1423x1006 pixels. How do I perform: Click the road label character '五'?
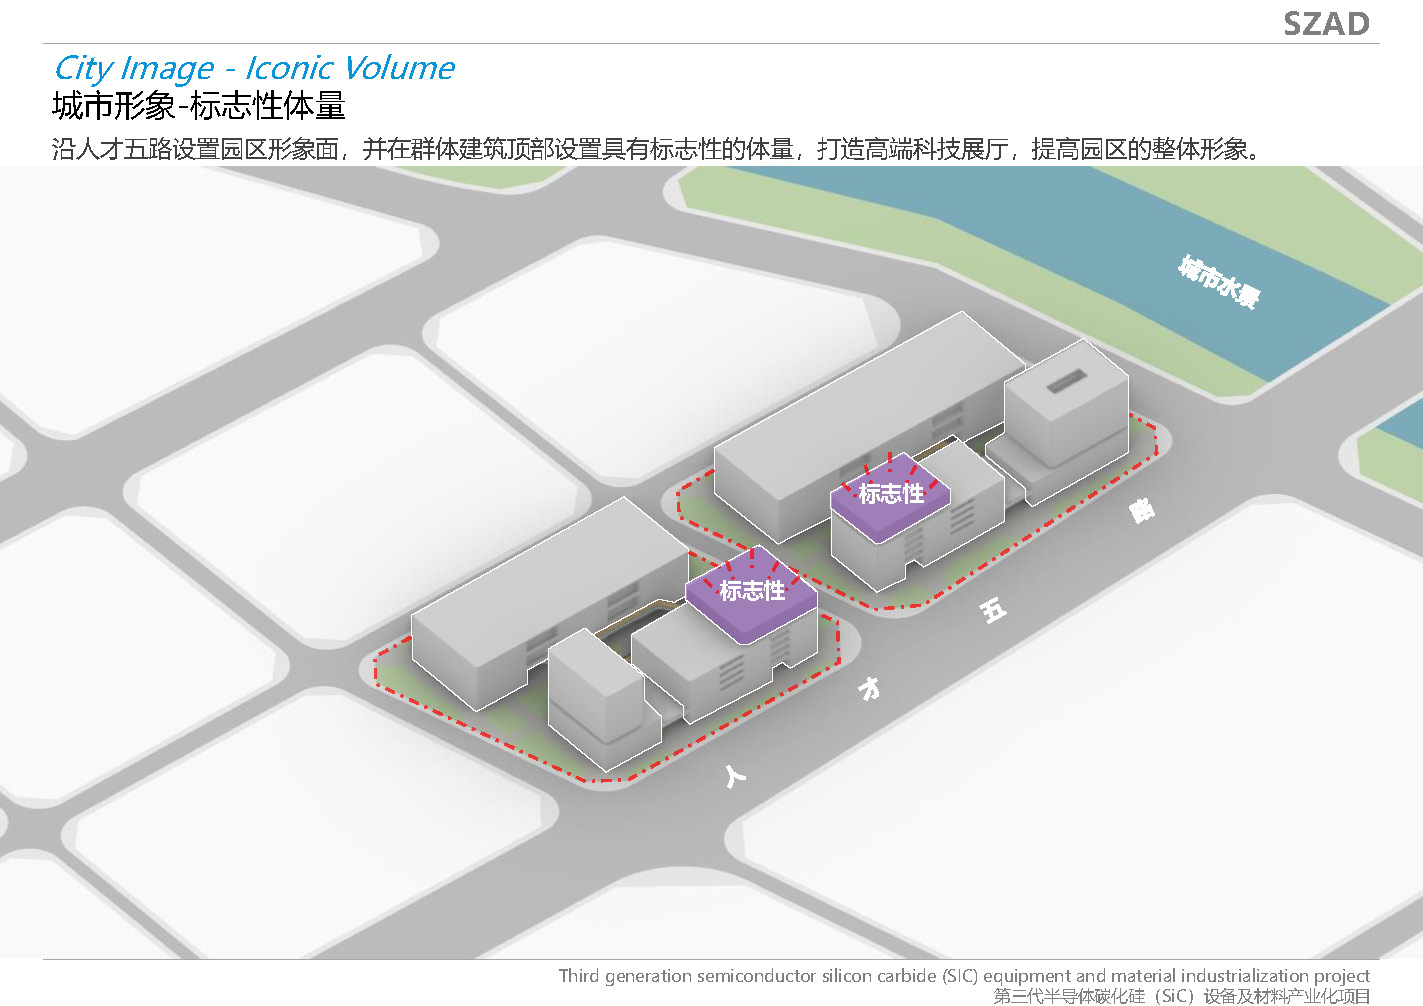click(992, 609)
